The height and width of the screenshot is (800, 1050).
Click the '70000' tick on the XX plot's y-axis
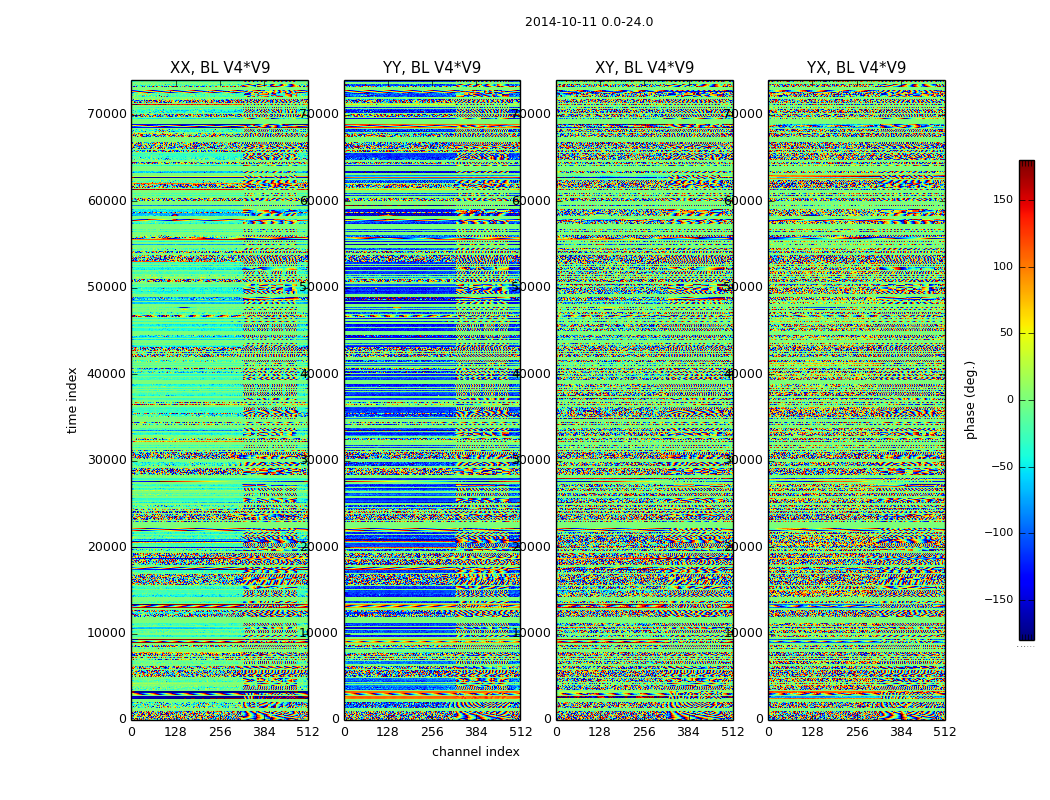pyautogui.click(x=106, y=114)
